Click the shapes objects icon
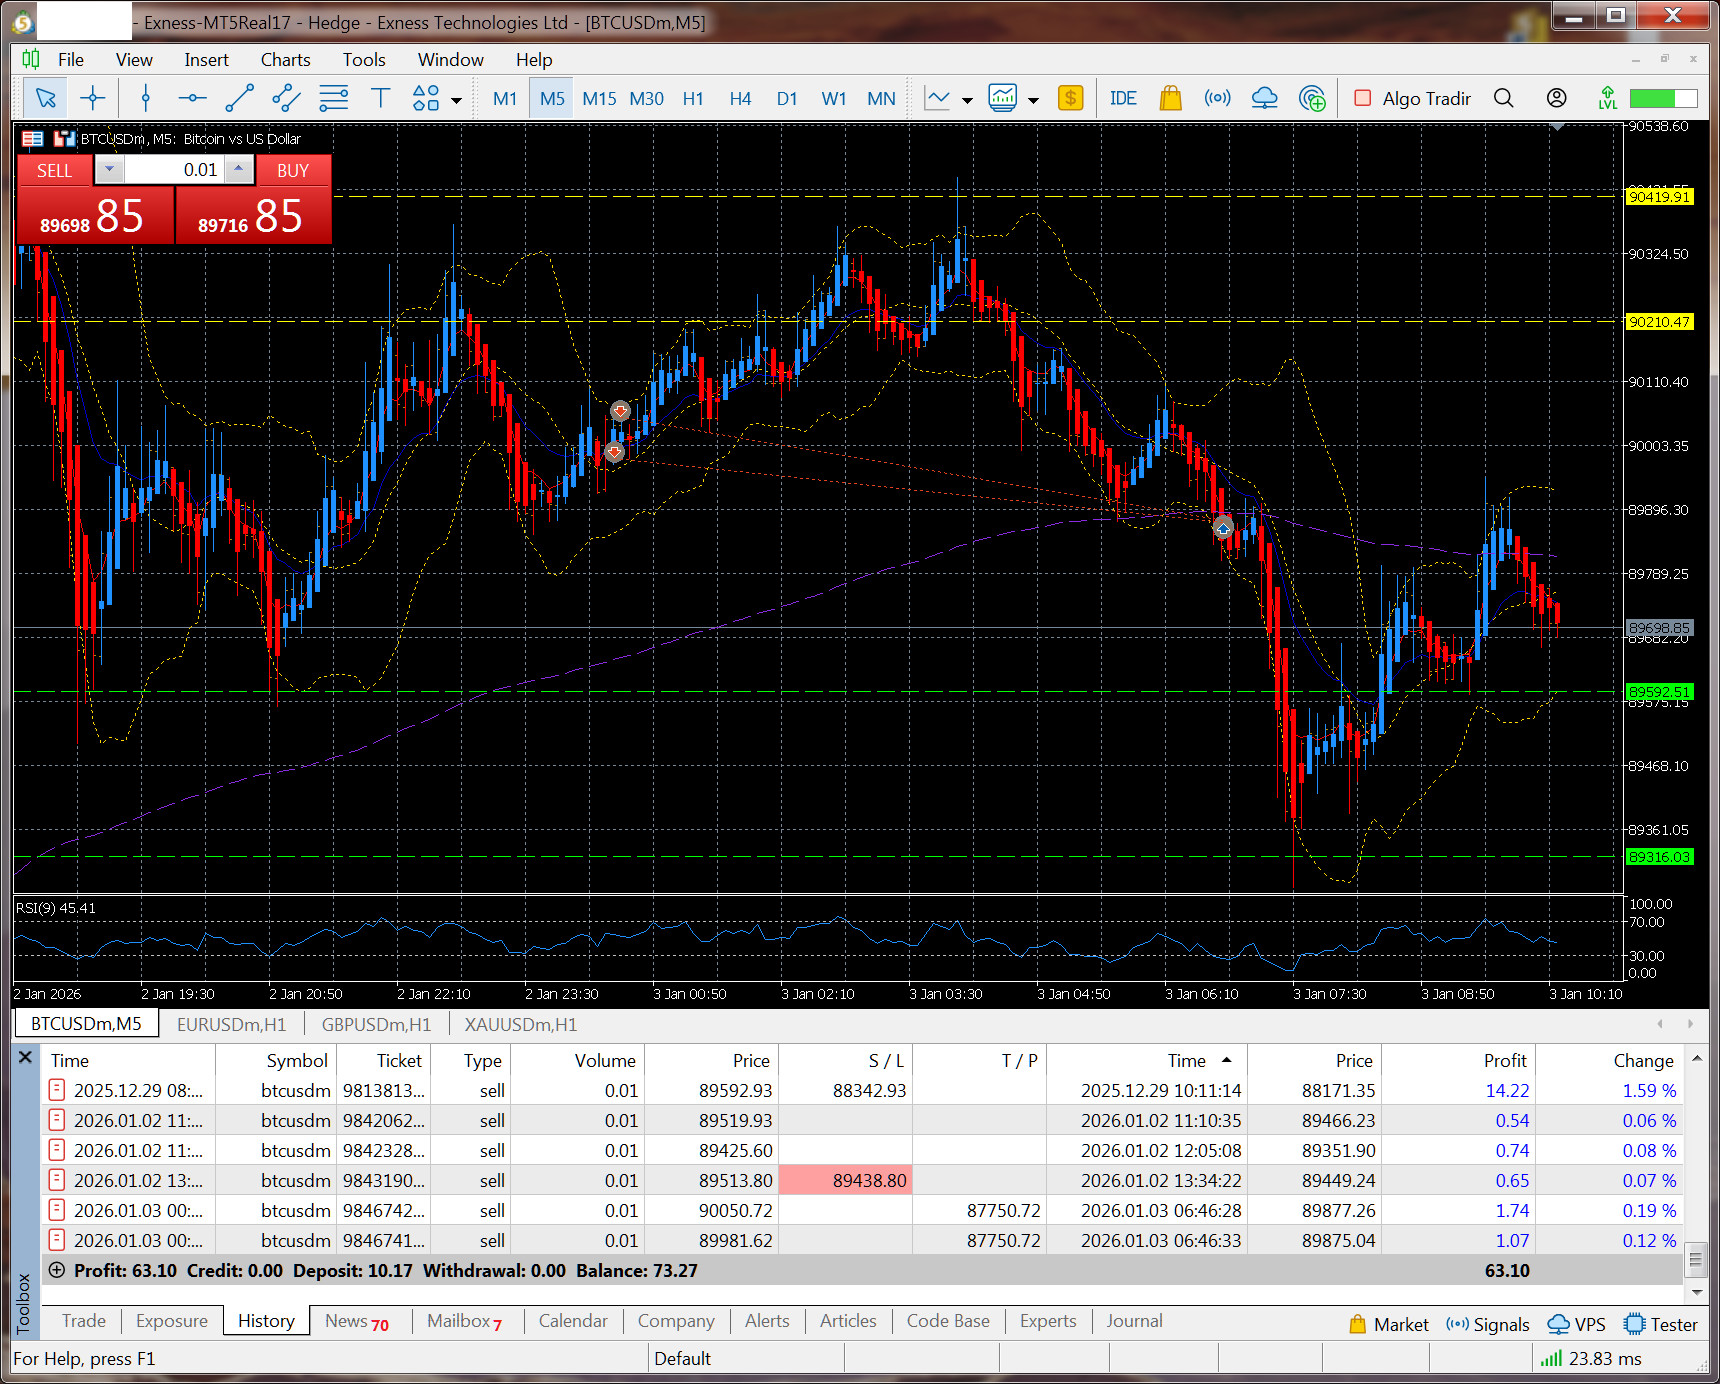 426,98
